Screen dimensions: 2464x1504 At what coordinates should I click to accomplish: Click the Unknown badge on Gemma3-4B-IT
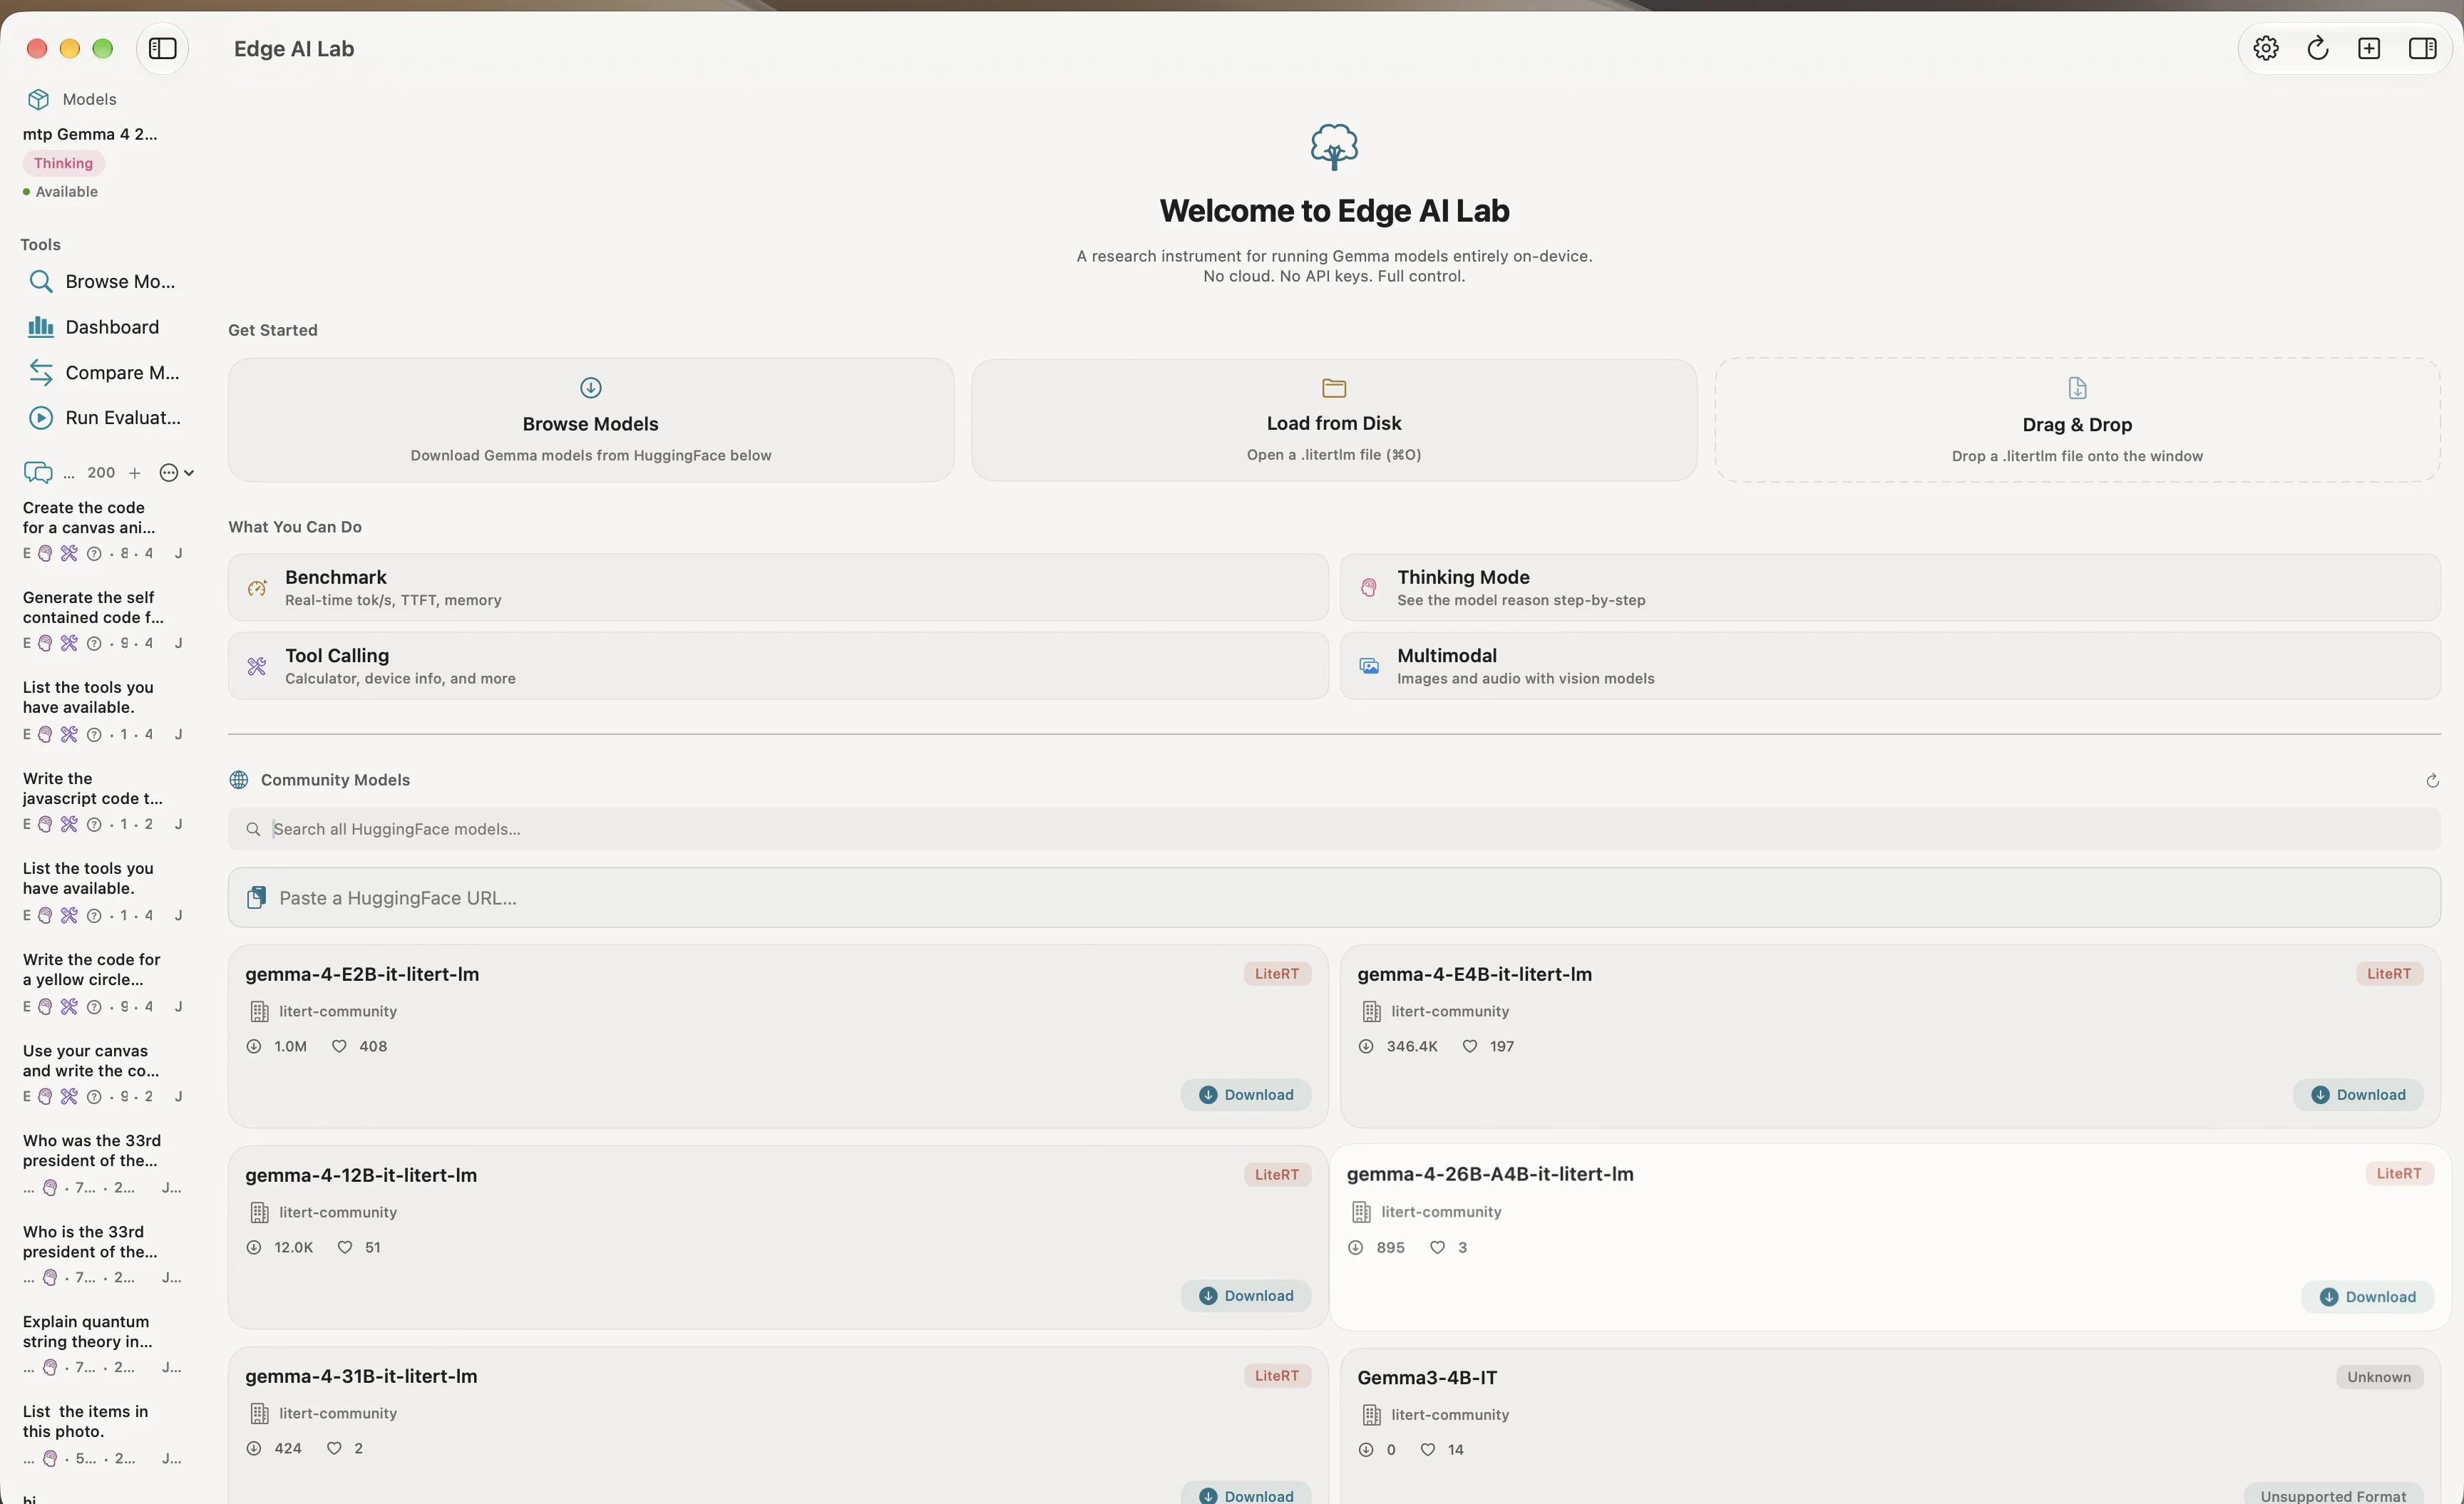2378,1377
